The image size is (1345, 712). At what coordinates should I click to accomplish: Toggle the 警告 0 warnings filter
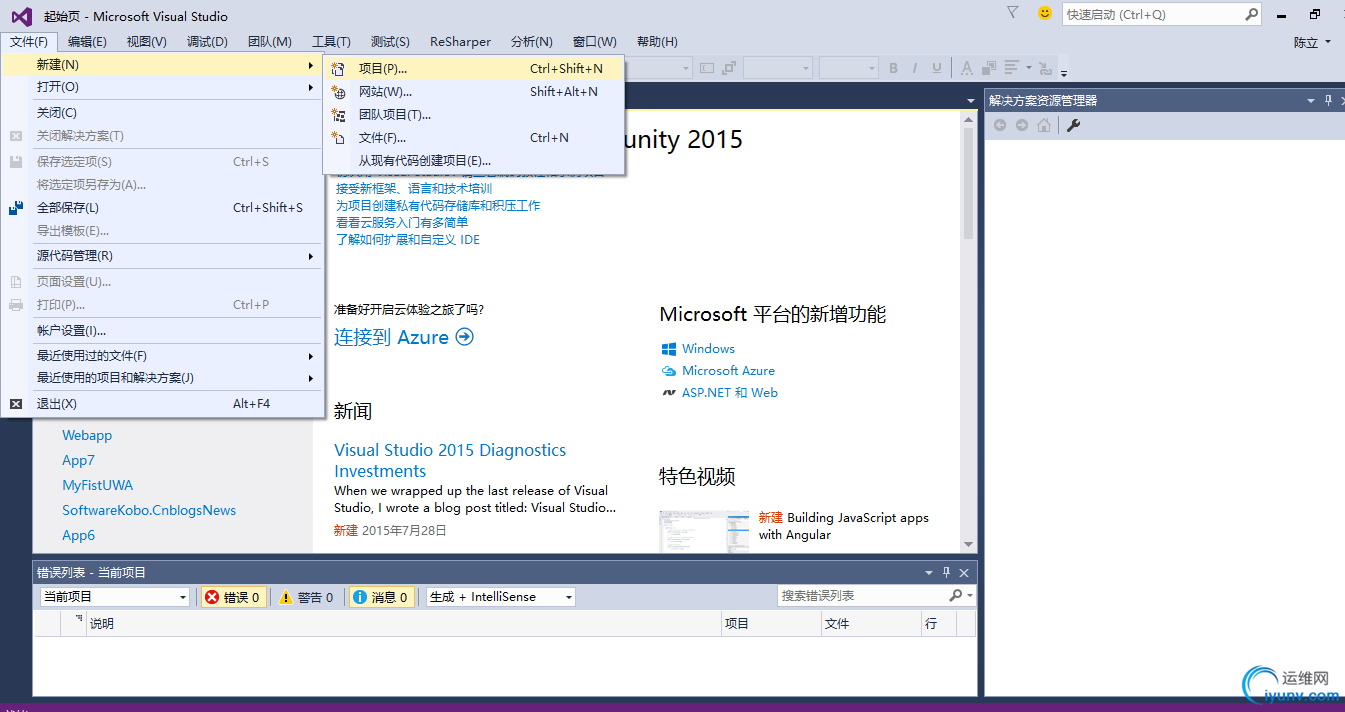306,597
